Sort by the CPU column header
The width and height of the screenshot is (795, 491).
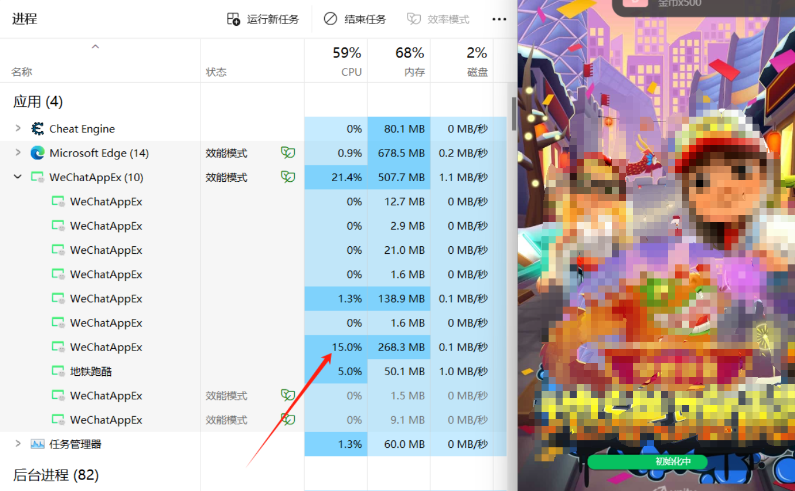(x=336, y=61)
